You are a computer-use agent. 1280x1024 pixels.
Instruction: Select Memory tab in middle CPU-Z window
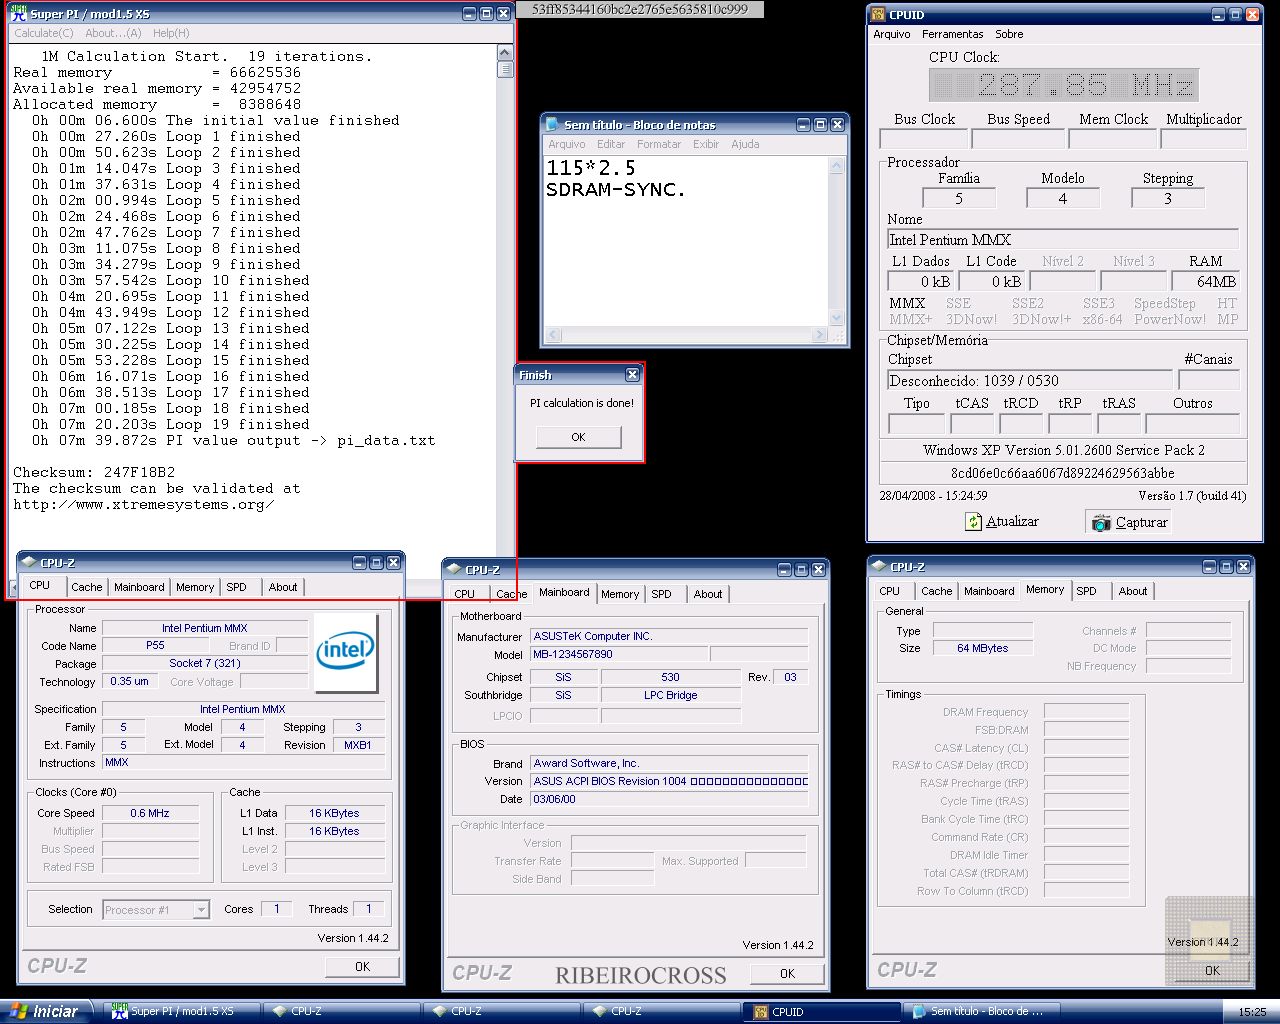coord(620,594)
